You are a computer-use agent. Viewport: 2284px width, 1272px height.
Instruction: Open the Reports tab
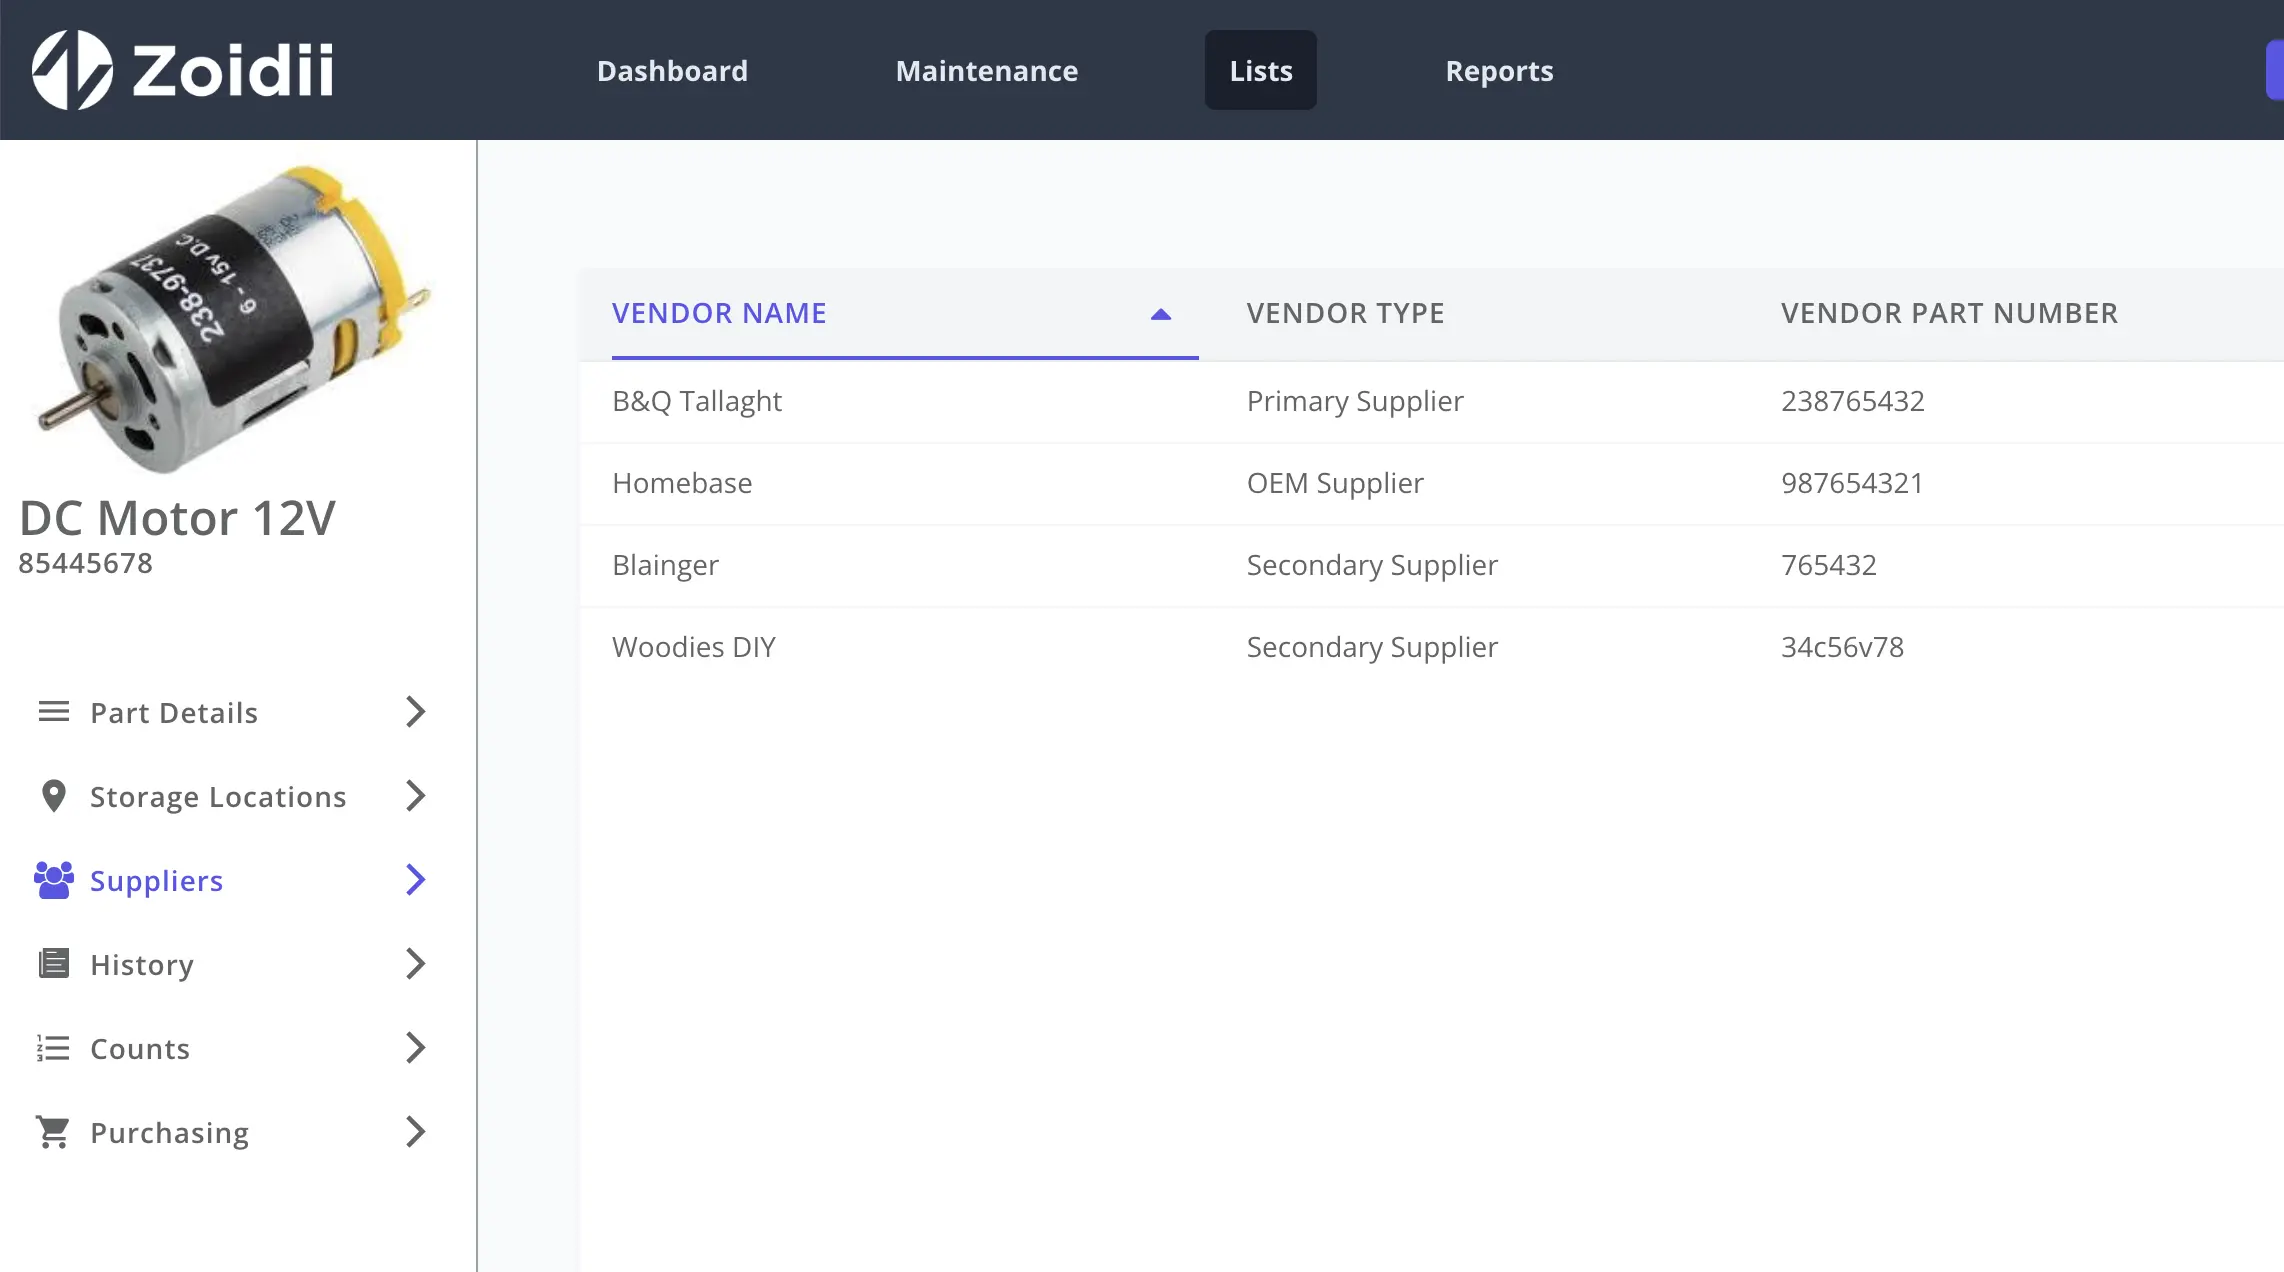1499,71
